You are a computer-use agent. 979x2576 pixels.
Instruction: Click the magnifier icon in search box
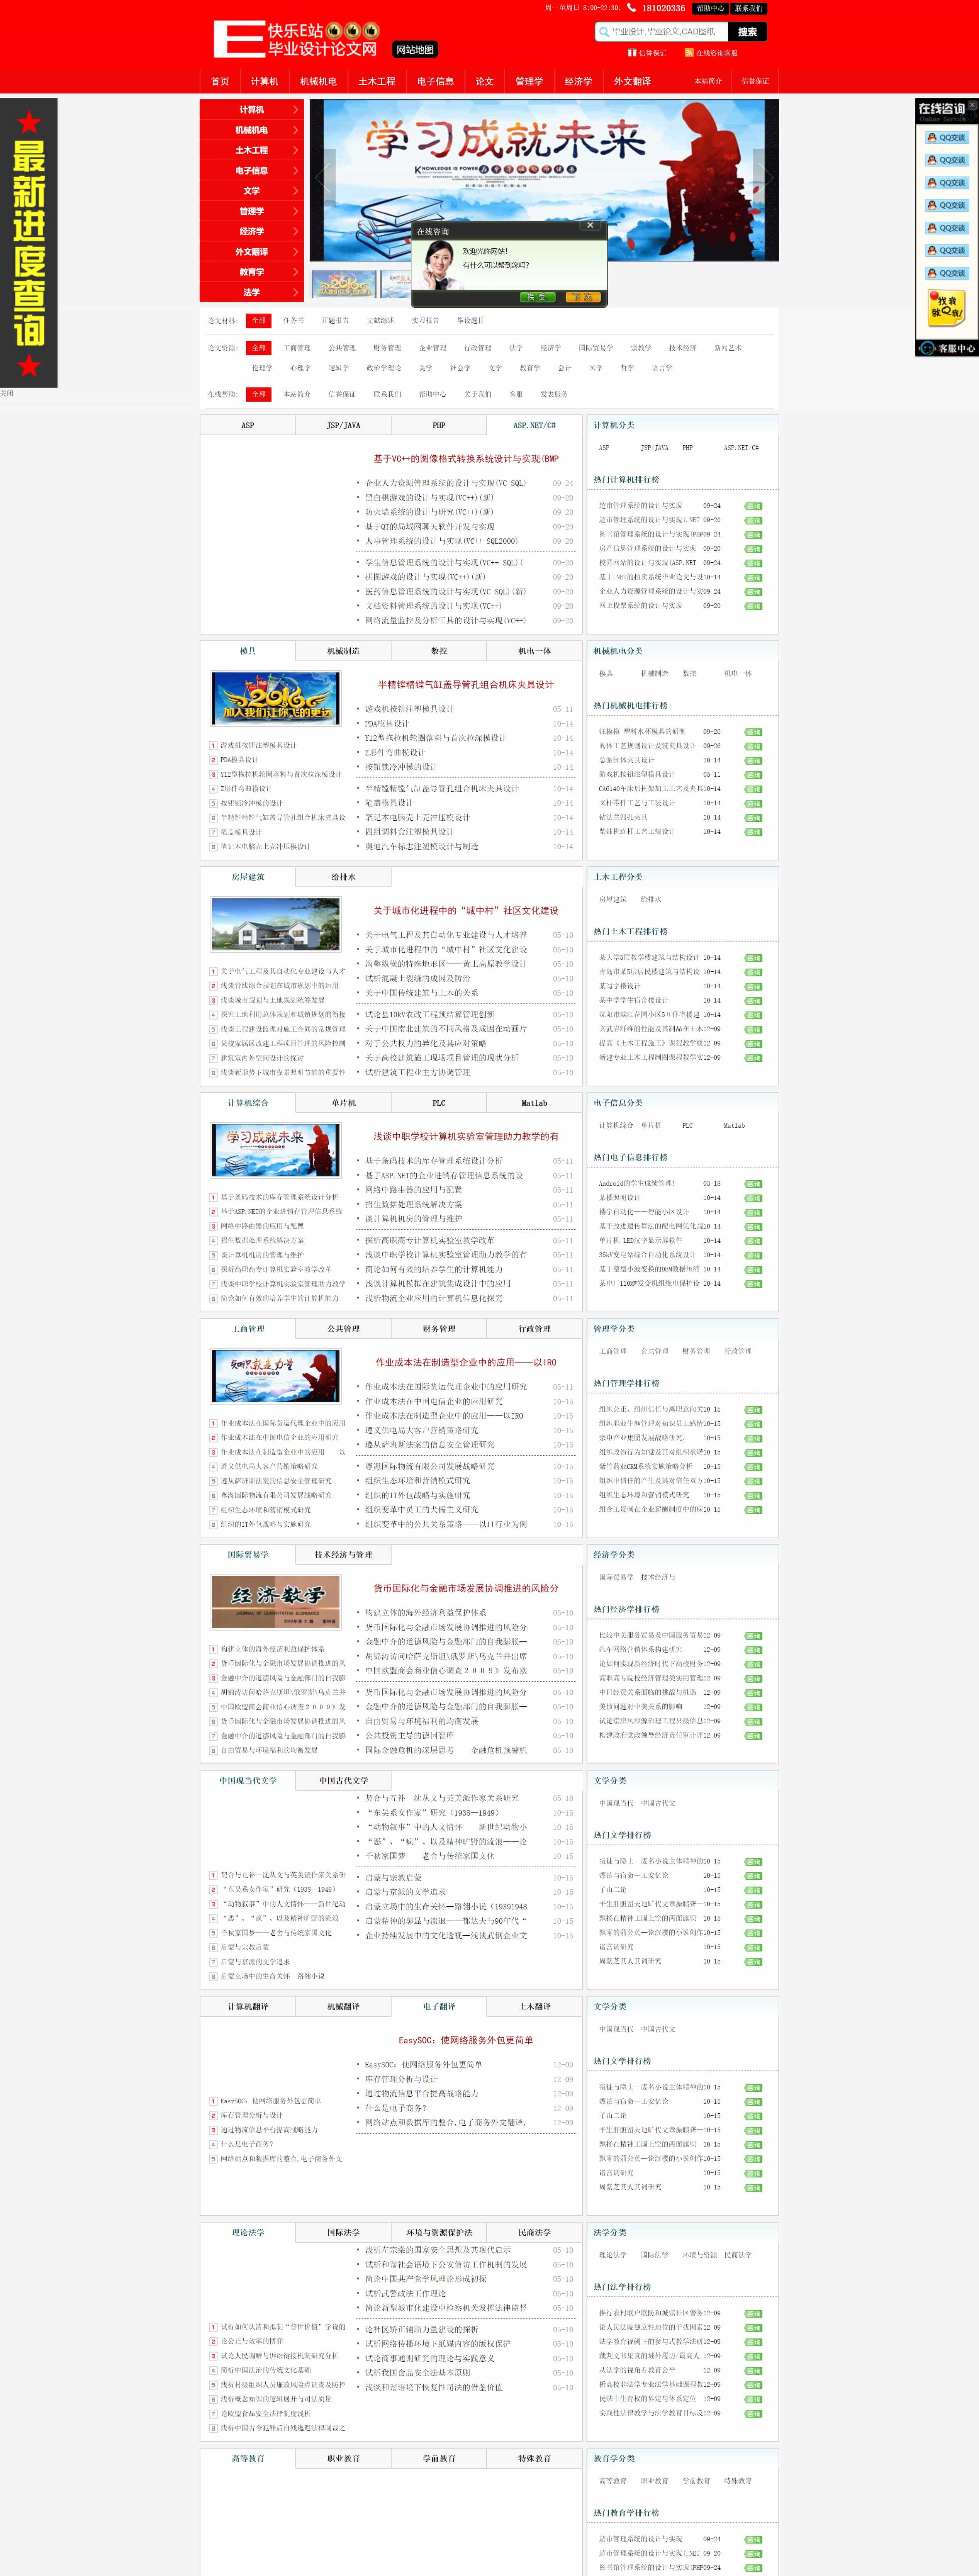click(604, 32)
